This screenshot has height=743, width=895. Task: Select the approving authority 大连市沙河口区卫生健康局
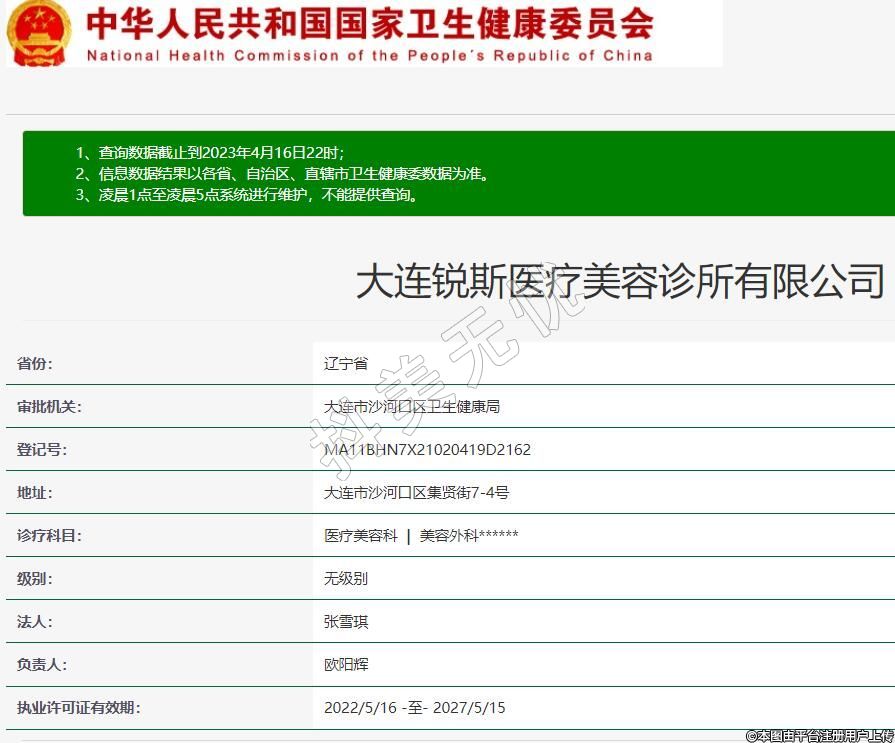point(412,407)
